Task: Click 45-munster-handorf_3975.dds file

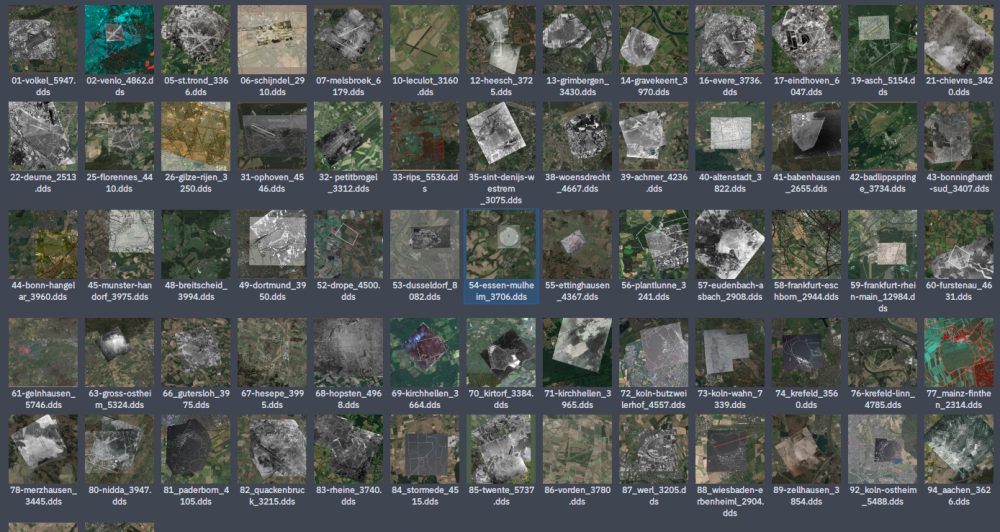Action: coord(119,244)
